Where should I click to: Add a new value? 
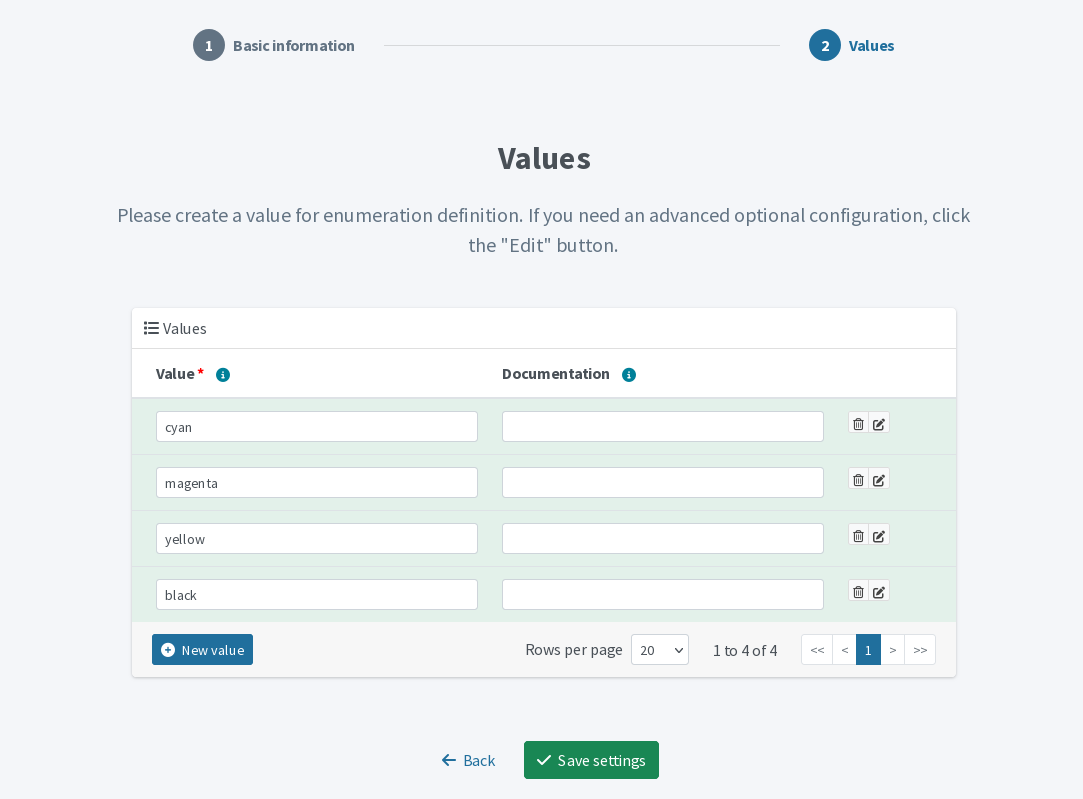coord(202,649)
